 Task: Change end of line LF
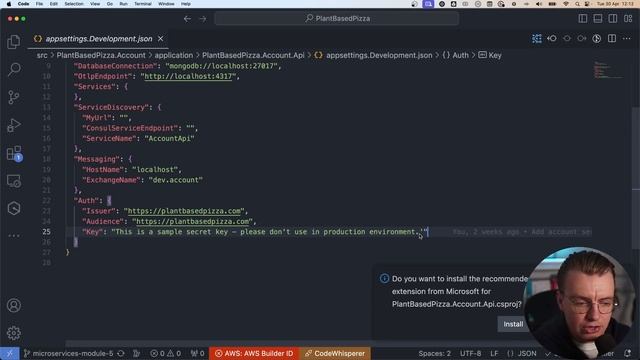[494, 353]
